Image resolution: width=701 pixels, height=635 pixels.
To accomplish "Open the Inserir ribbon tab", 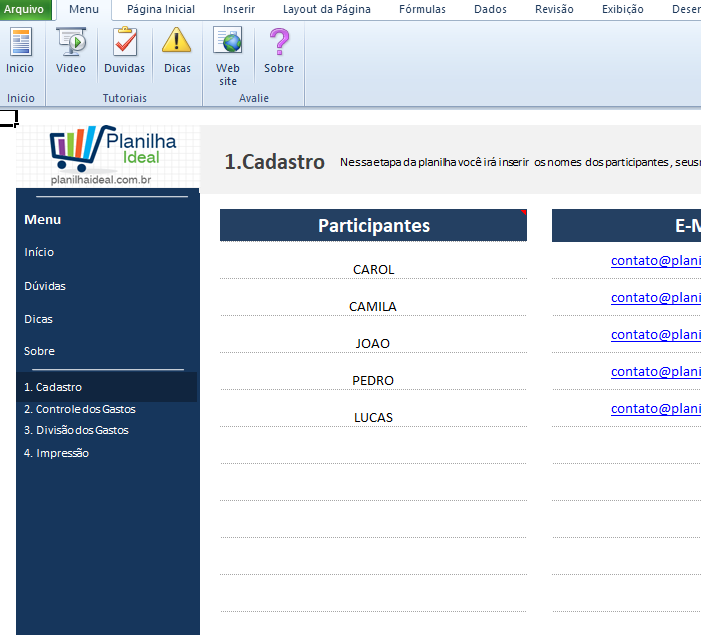I will tap(239, 9).
